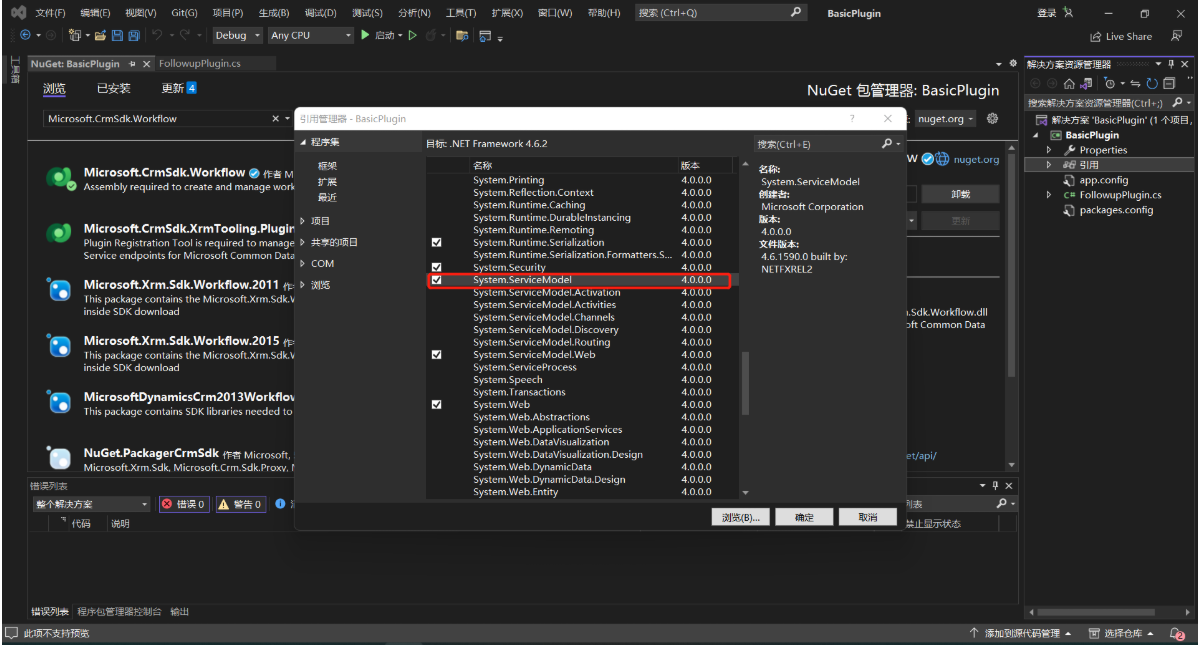Click the open file folder icon
1198x645 pixels.
tap(100, 35)
